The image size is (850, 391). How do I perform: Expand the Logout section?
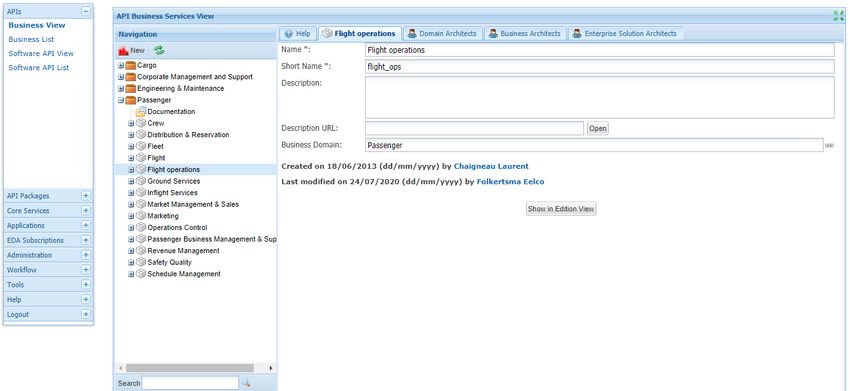(x=86, y=314)
